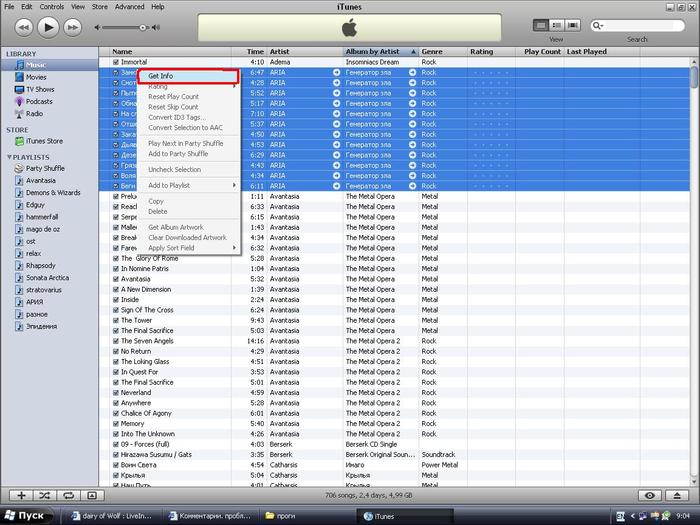Open the Advanced menu in menu bar
Screen dimensions: 700x525
click(129, 6)
